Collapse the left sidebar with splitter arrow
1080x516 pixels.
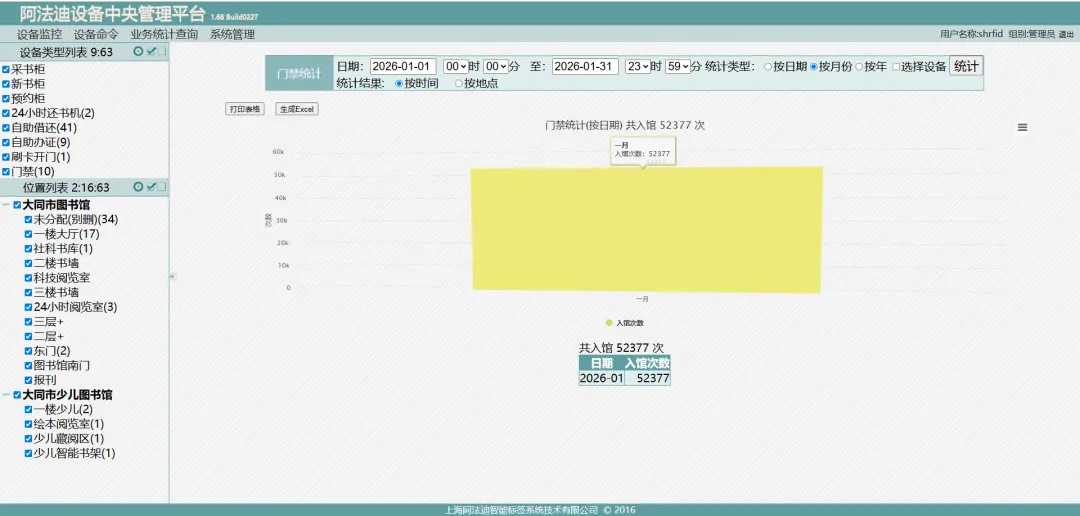(172, 276)
